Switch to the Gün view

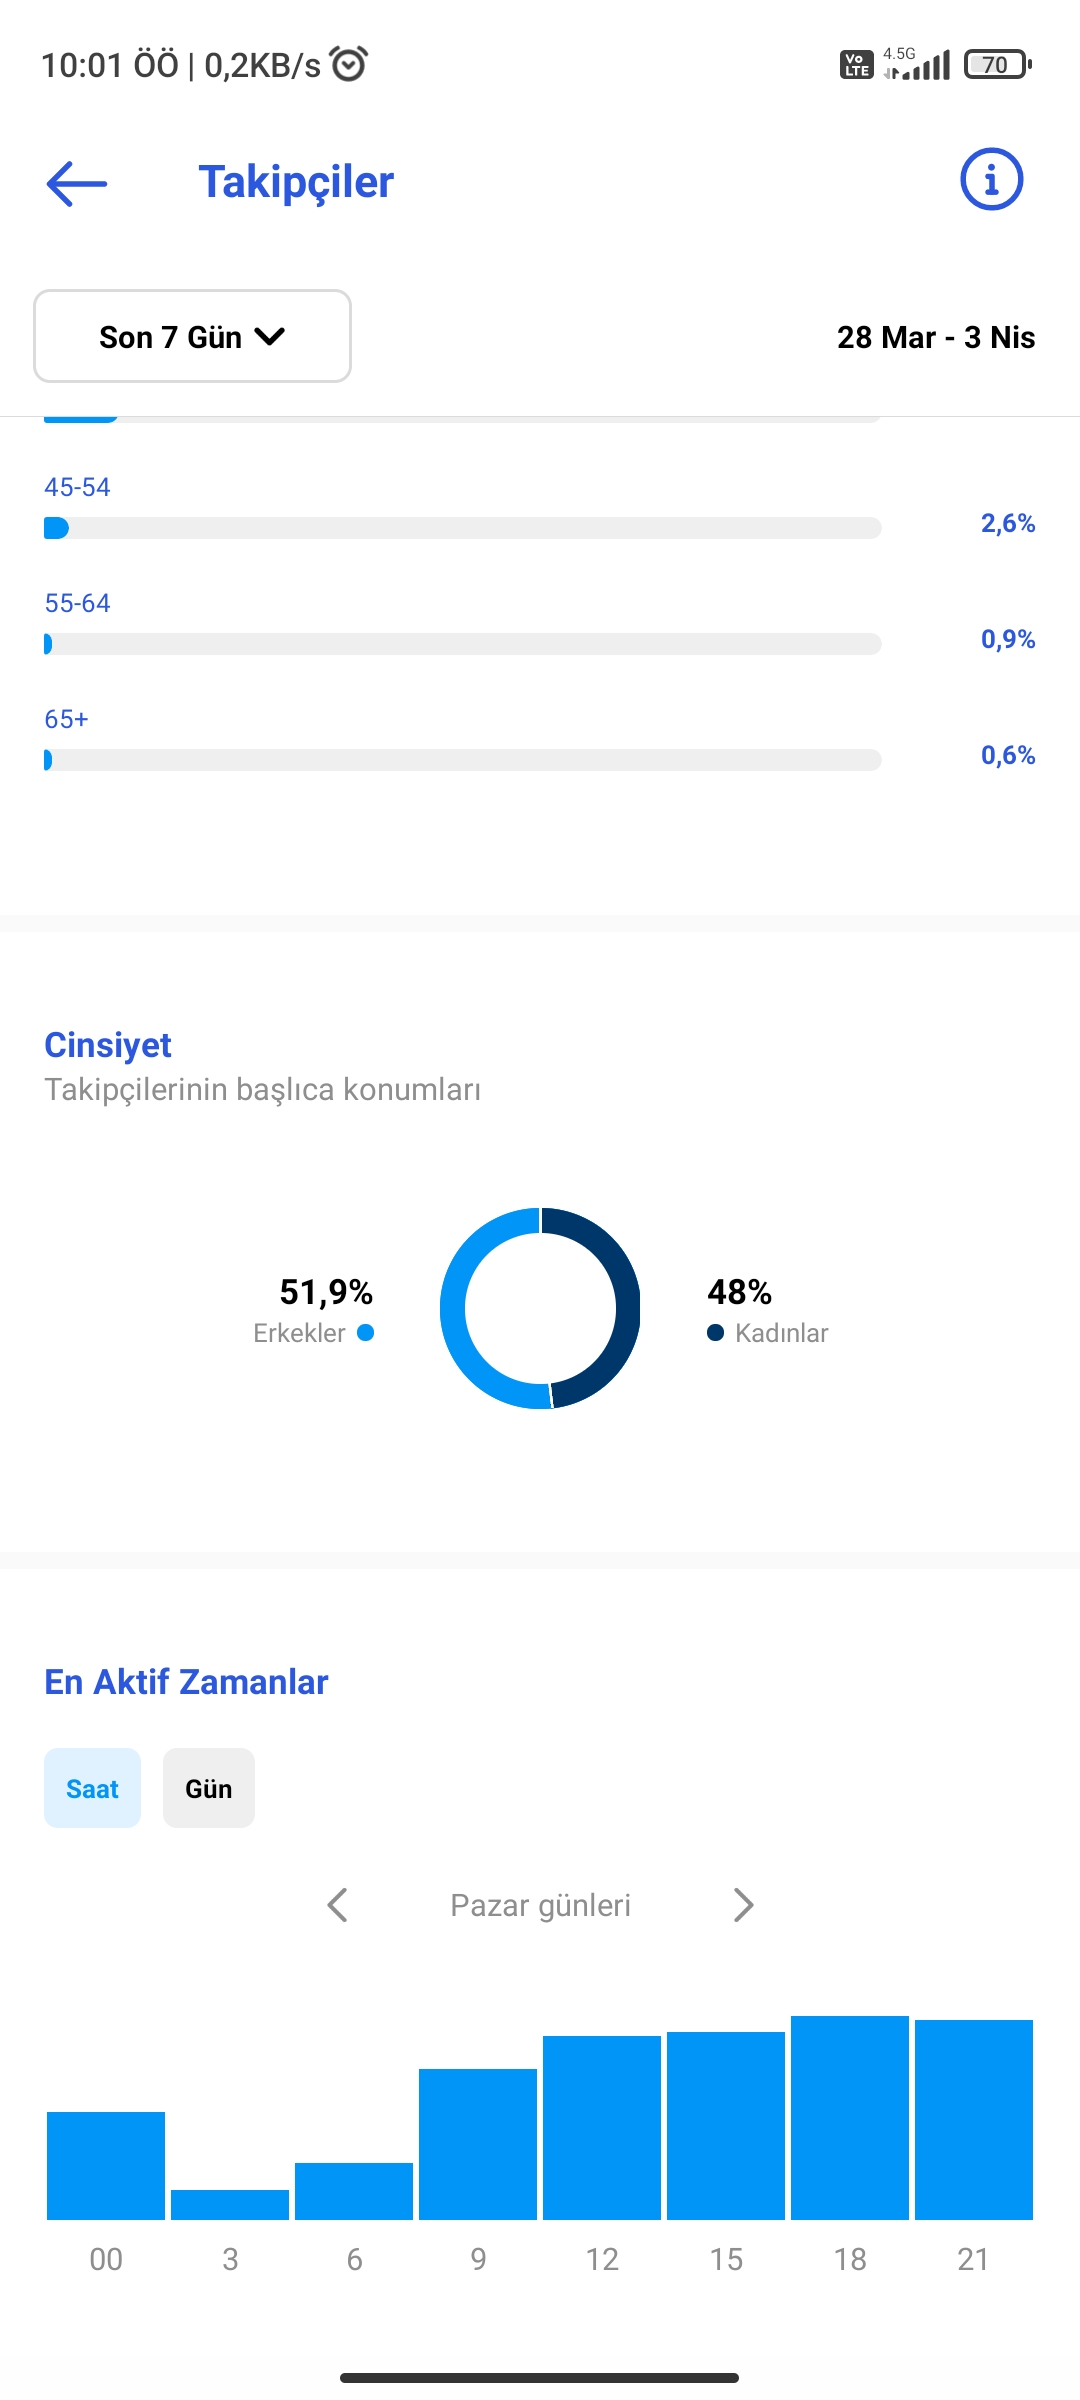coord(209,1788)
